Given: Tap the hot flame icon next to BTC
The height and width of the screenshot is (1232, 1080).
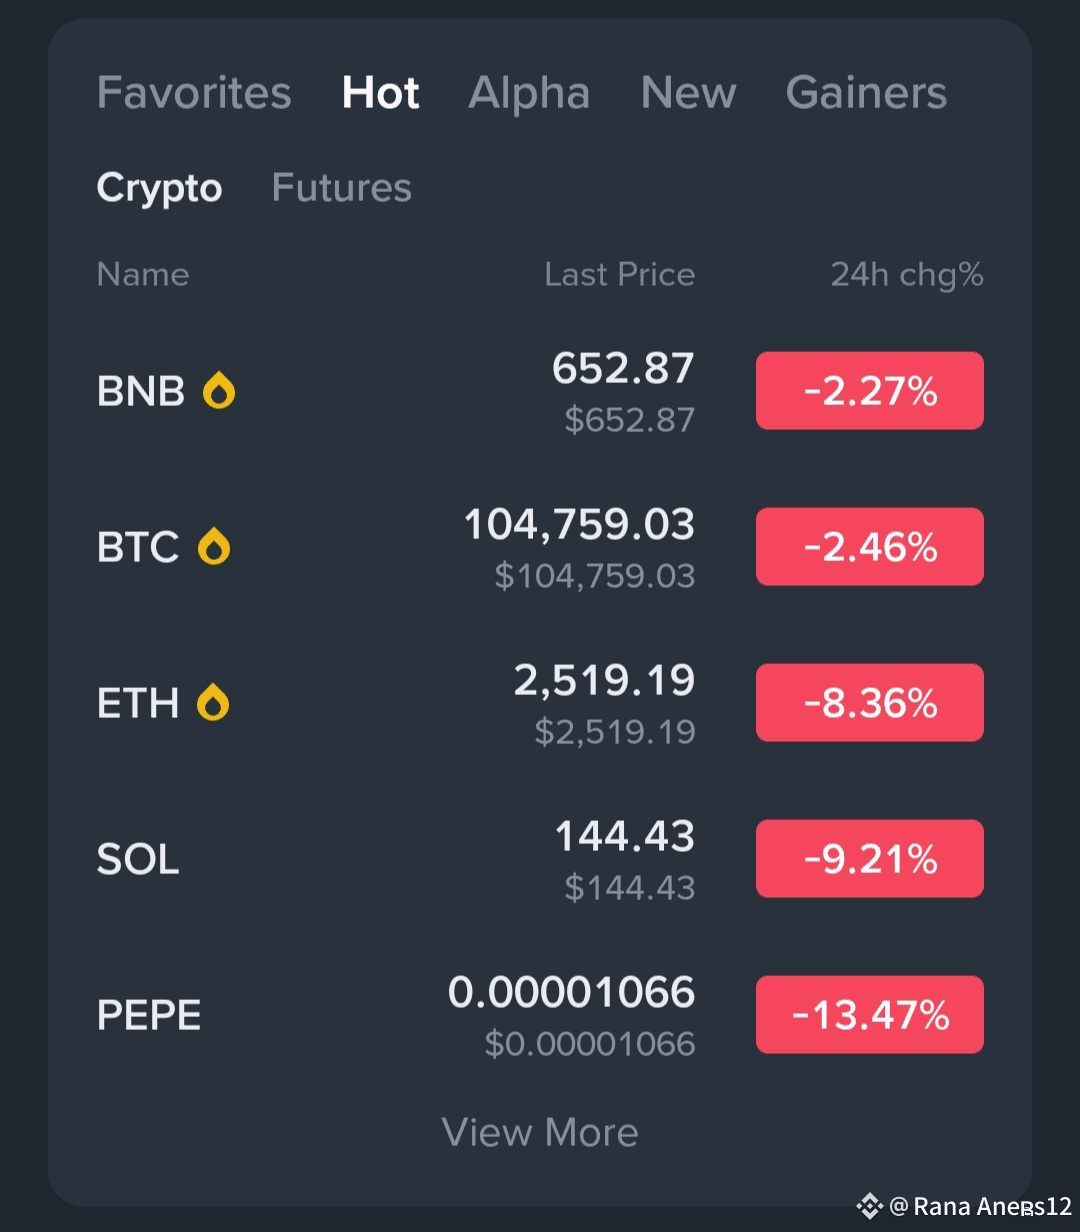Looking at the screenshot, I should (214, 547).
